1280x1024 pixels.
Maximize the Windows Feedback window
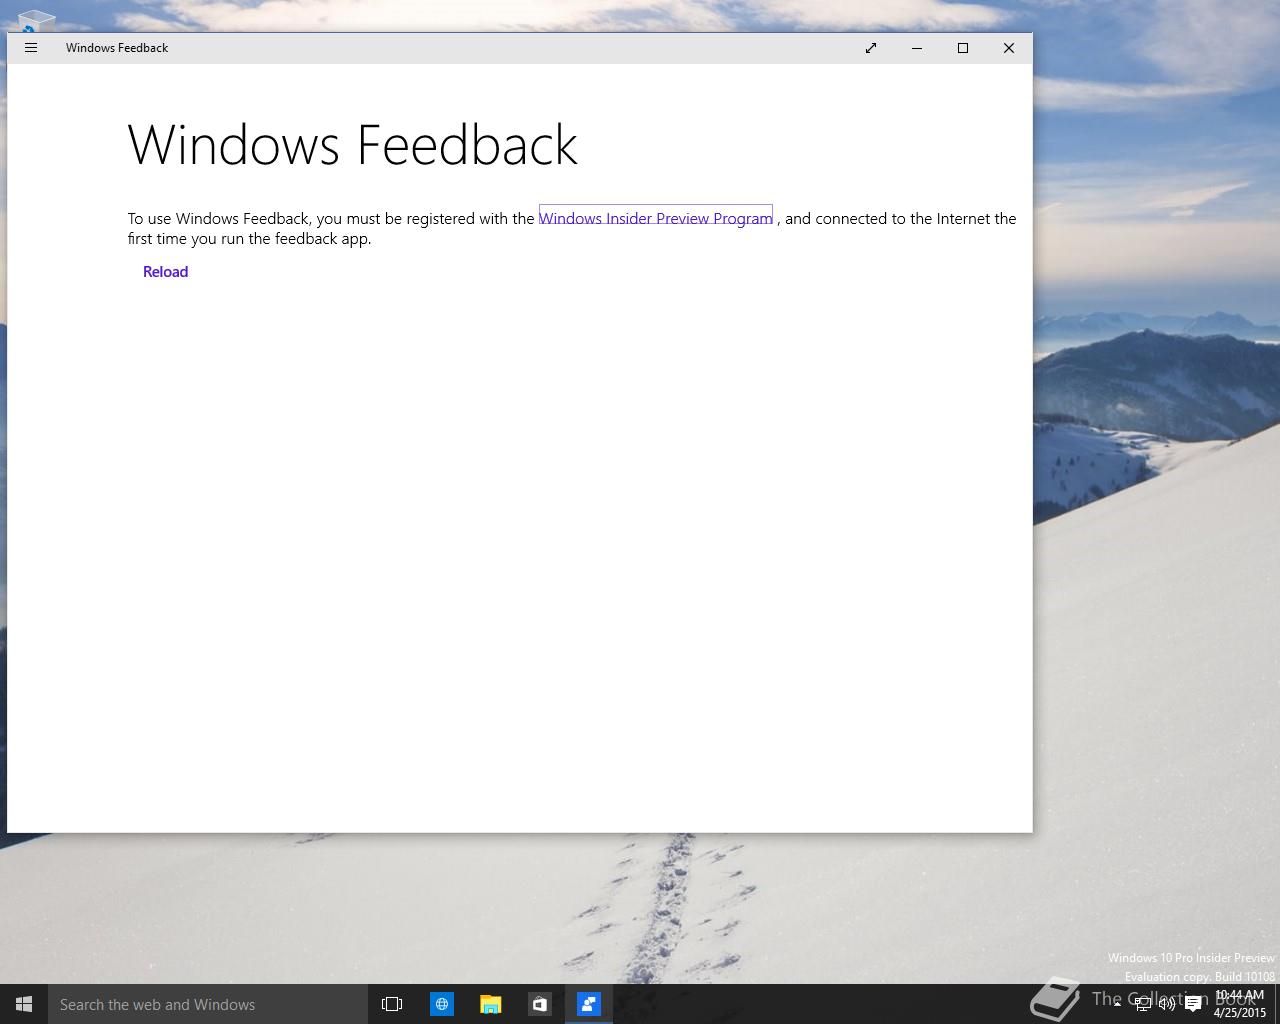click(x=963, y=48)
